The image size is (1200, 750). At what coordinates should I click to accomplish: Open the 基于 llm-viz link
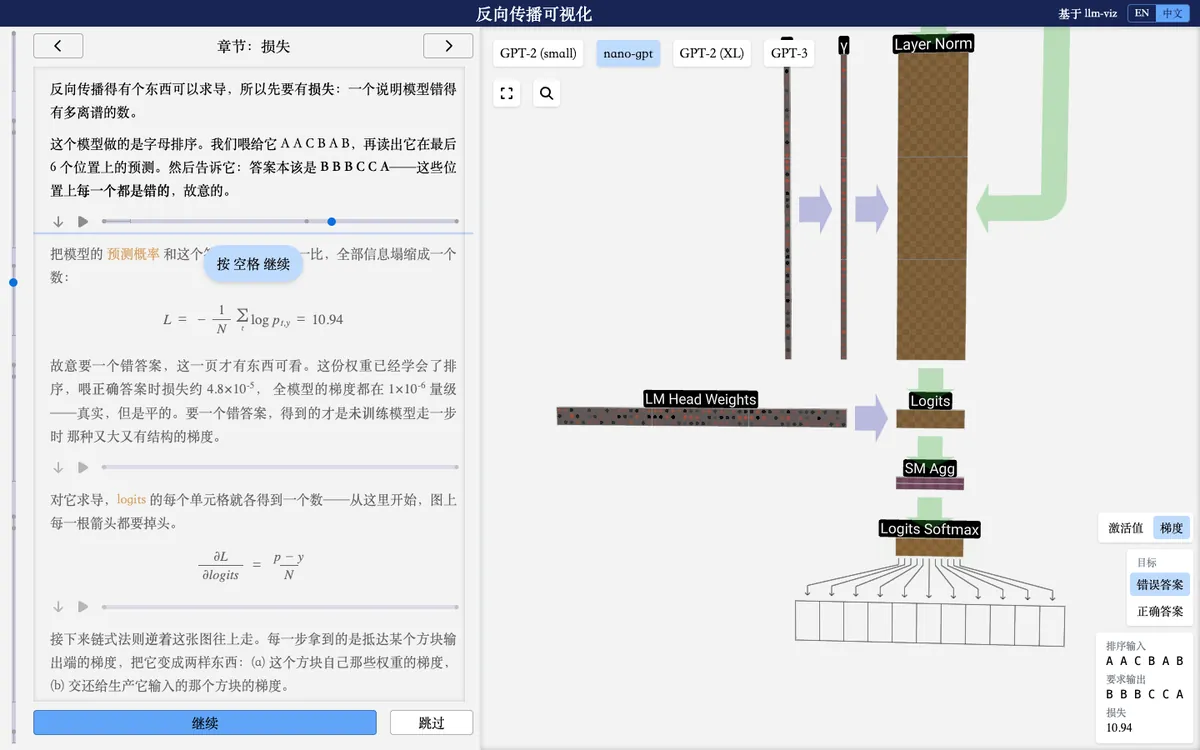1088,13
